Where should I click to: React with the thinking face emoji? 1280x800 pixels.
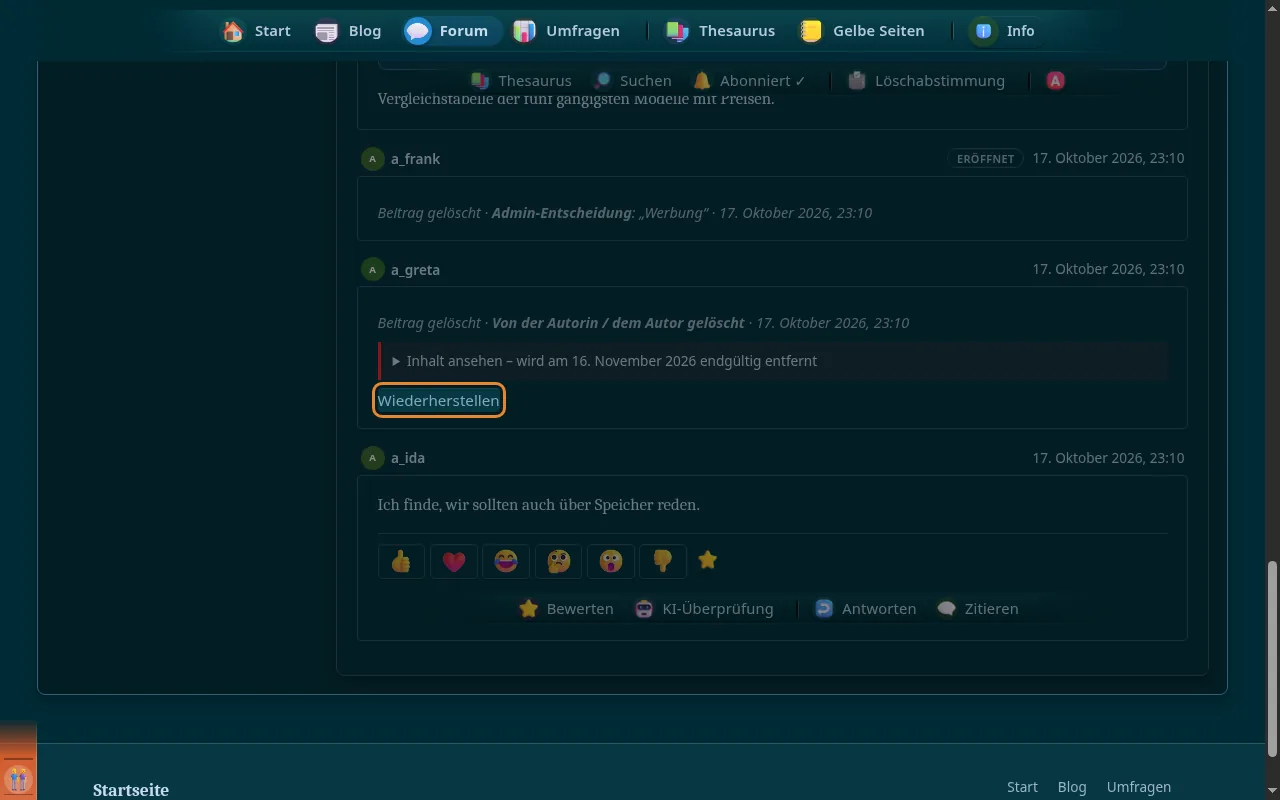(559, 561)
